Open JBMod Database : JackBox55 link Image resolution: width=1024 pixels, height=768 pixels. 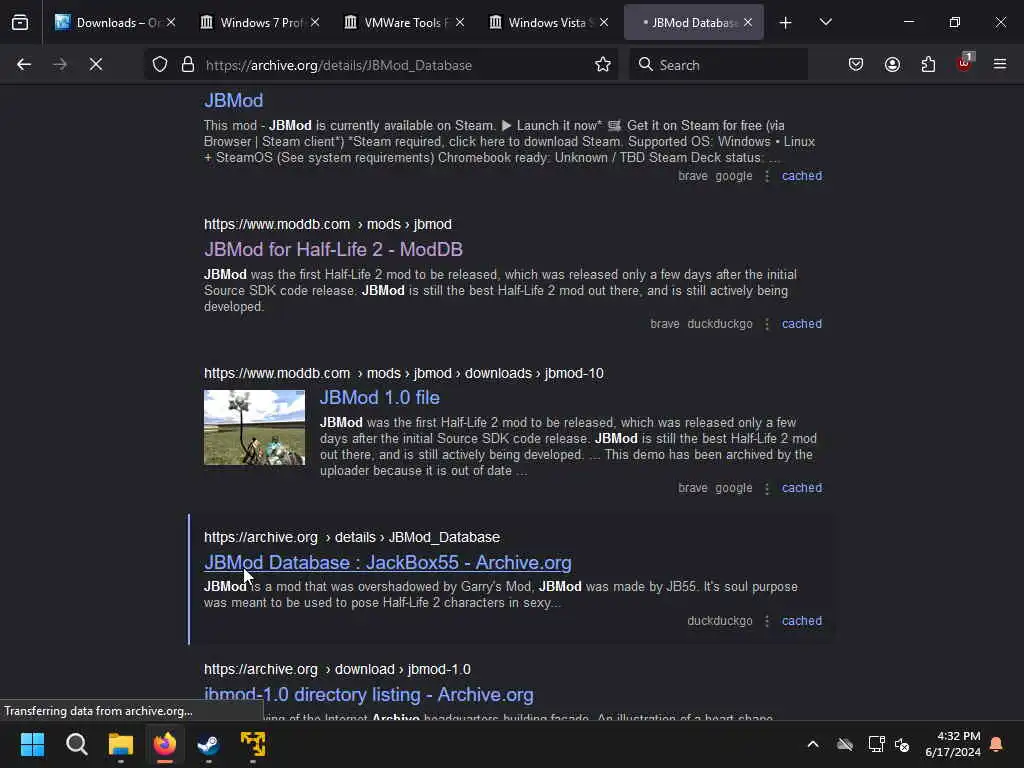coord(388,562)
